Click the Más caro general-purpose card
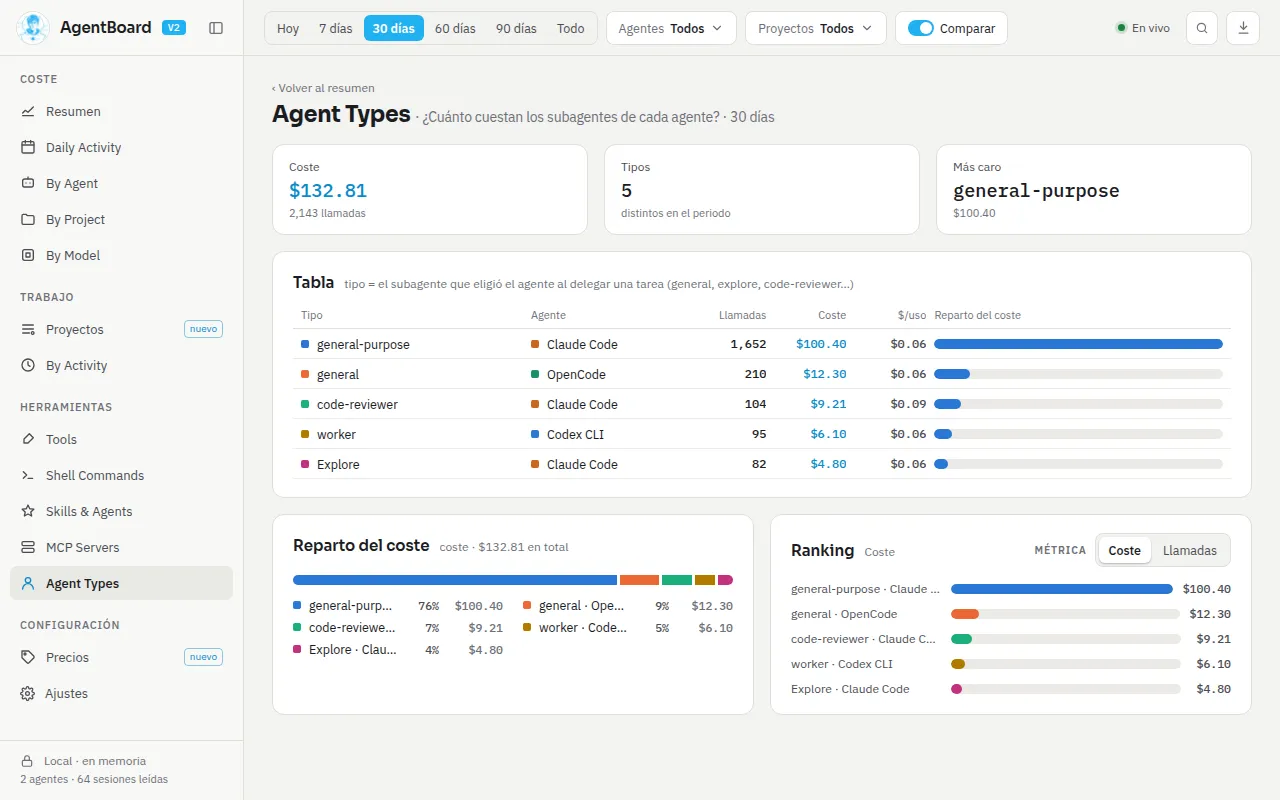 click(x=1094, y=190)
